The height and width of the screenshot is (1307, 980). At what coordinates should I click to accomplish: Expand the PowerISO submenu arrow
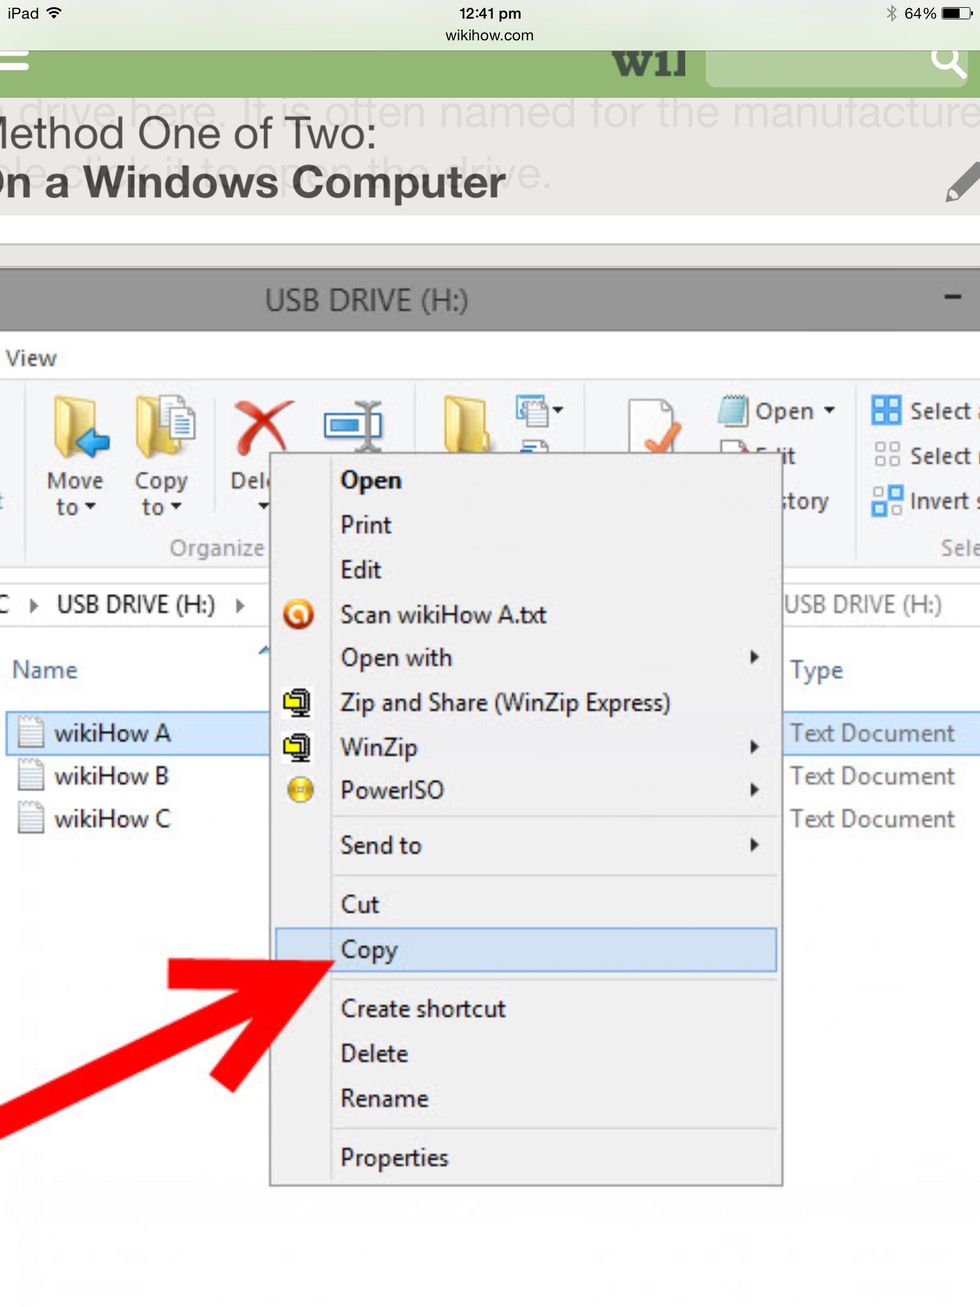click(x=754, y=790)
